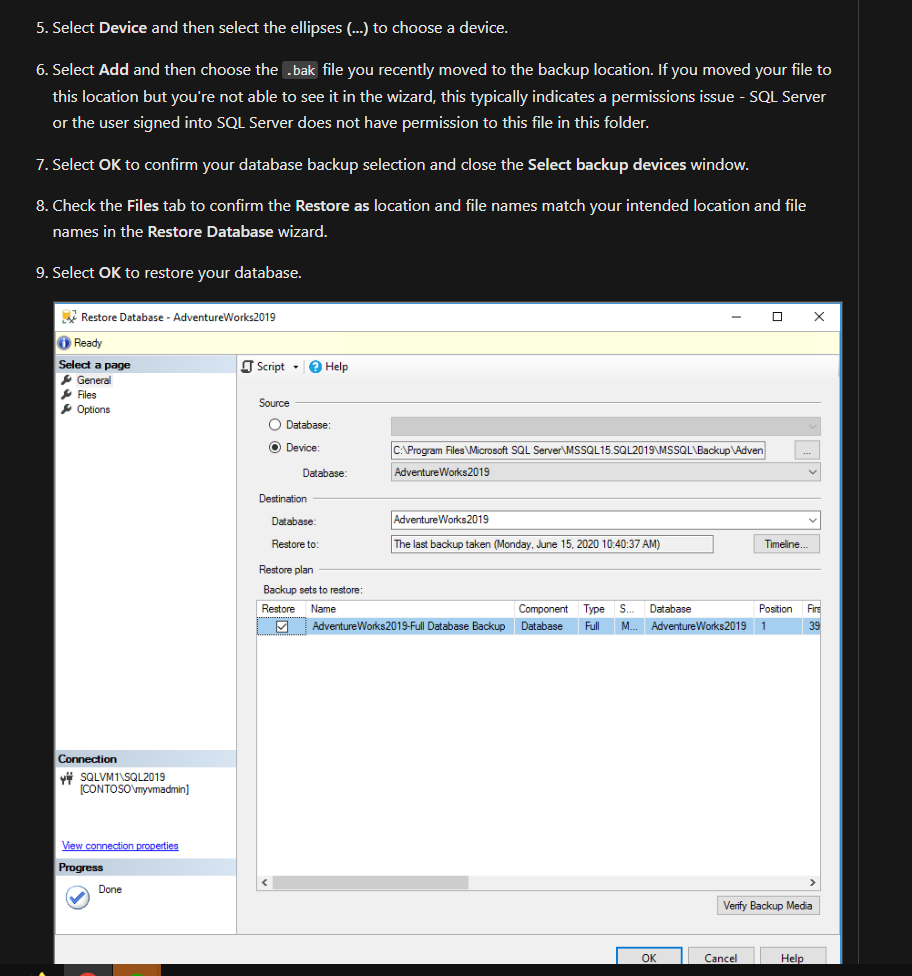Click the Verify Backup Media button
The width and height of the screenshot is (912, 976).
[767, 905]
